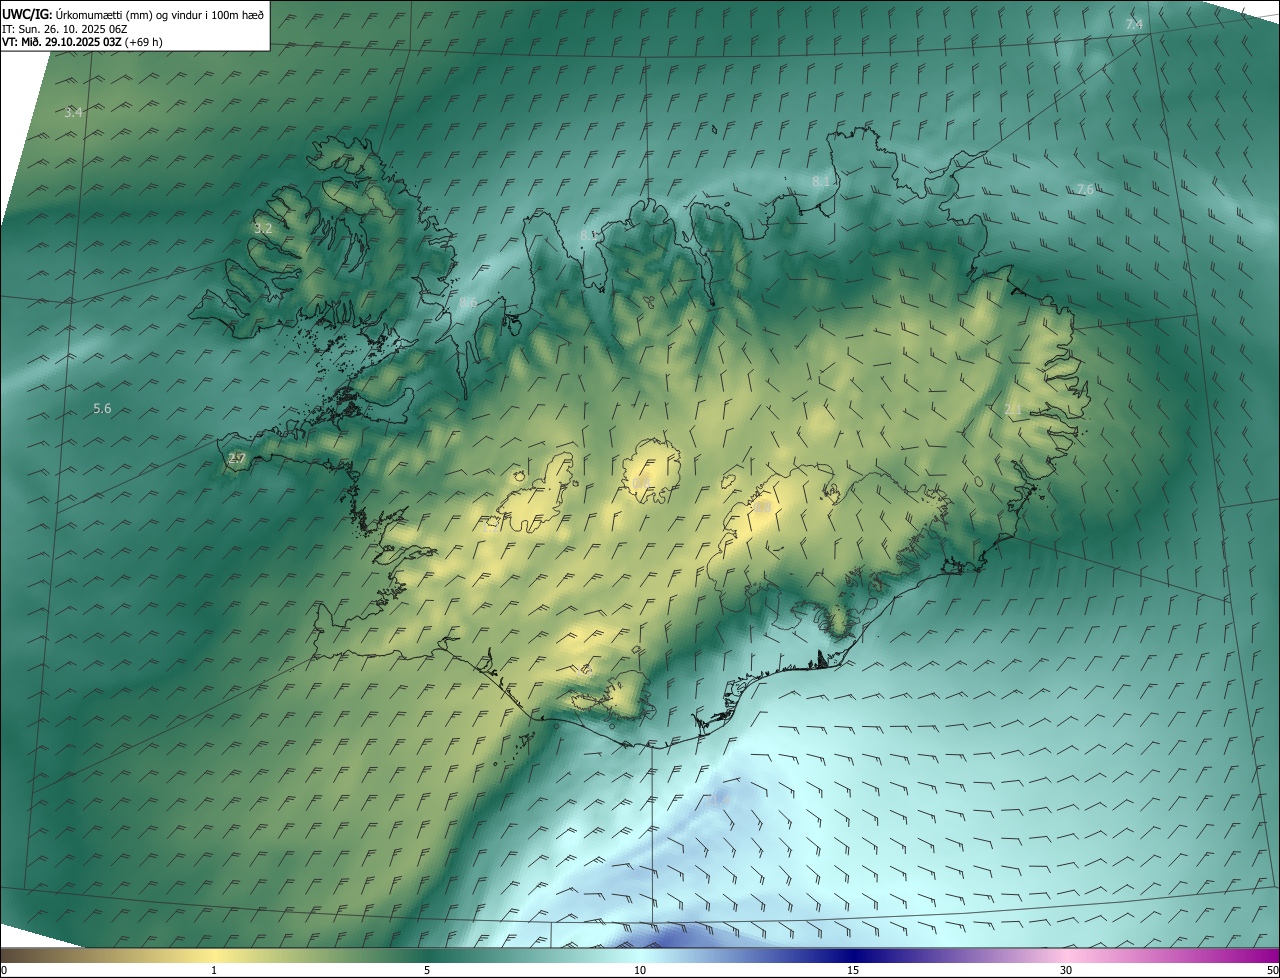Click the 5 tick label on the color scale
1280x978 pixels.
(427, 971)
